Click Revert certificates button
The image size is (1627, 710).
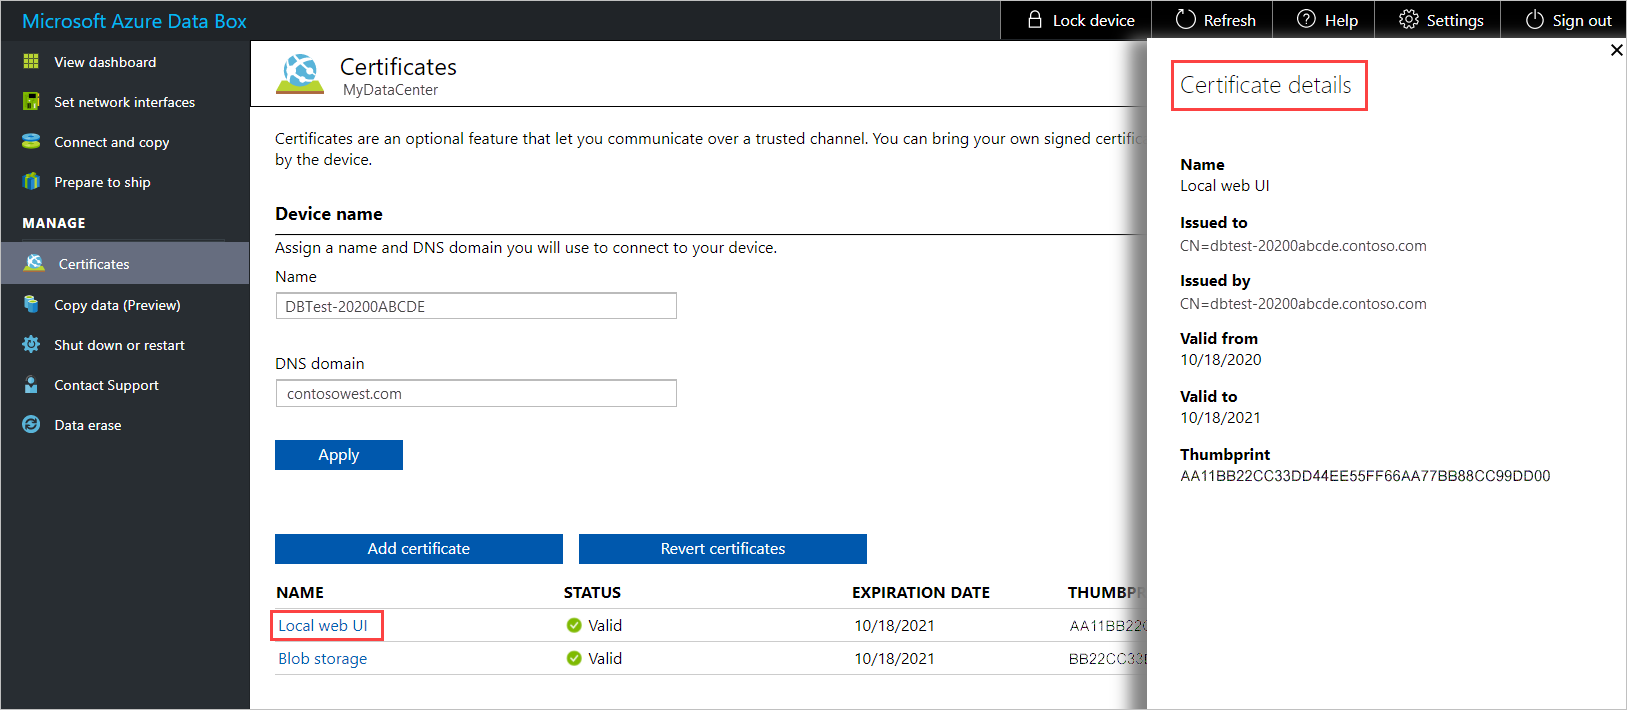723,549
